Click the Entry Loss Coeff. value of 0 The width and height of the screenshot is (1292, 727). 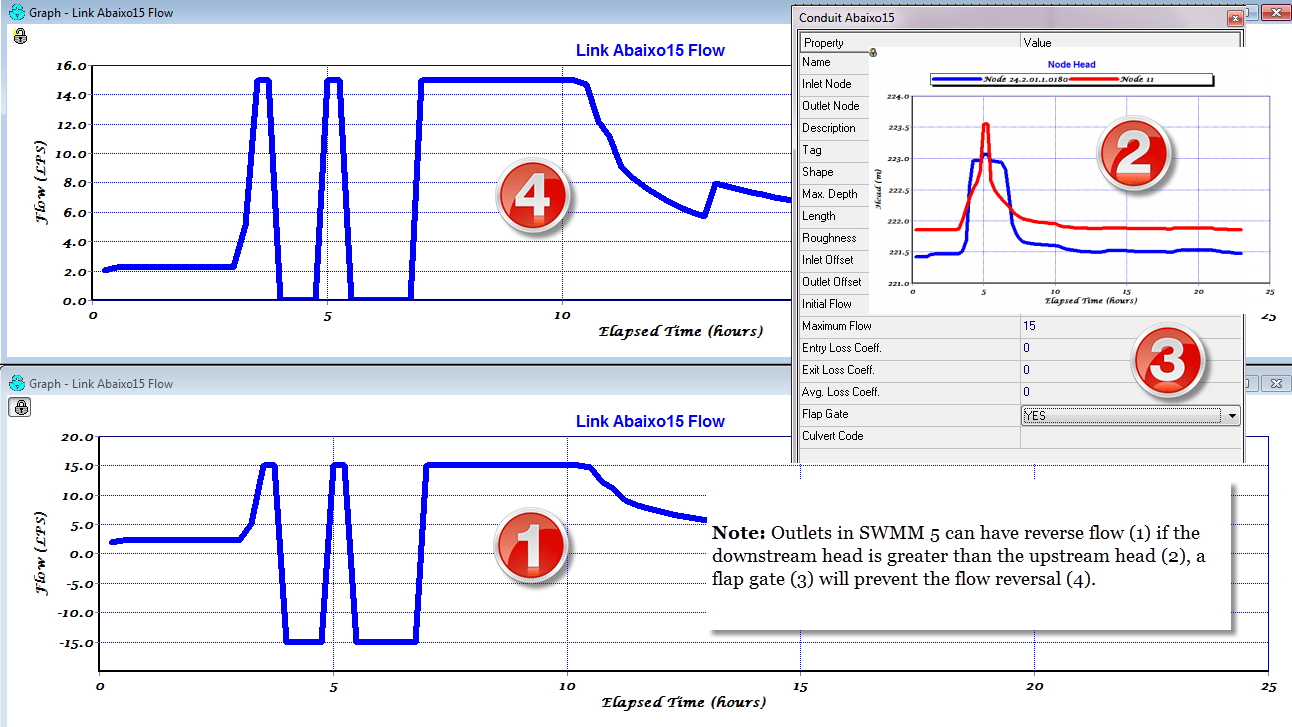[x=1026, y=347]
